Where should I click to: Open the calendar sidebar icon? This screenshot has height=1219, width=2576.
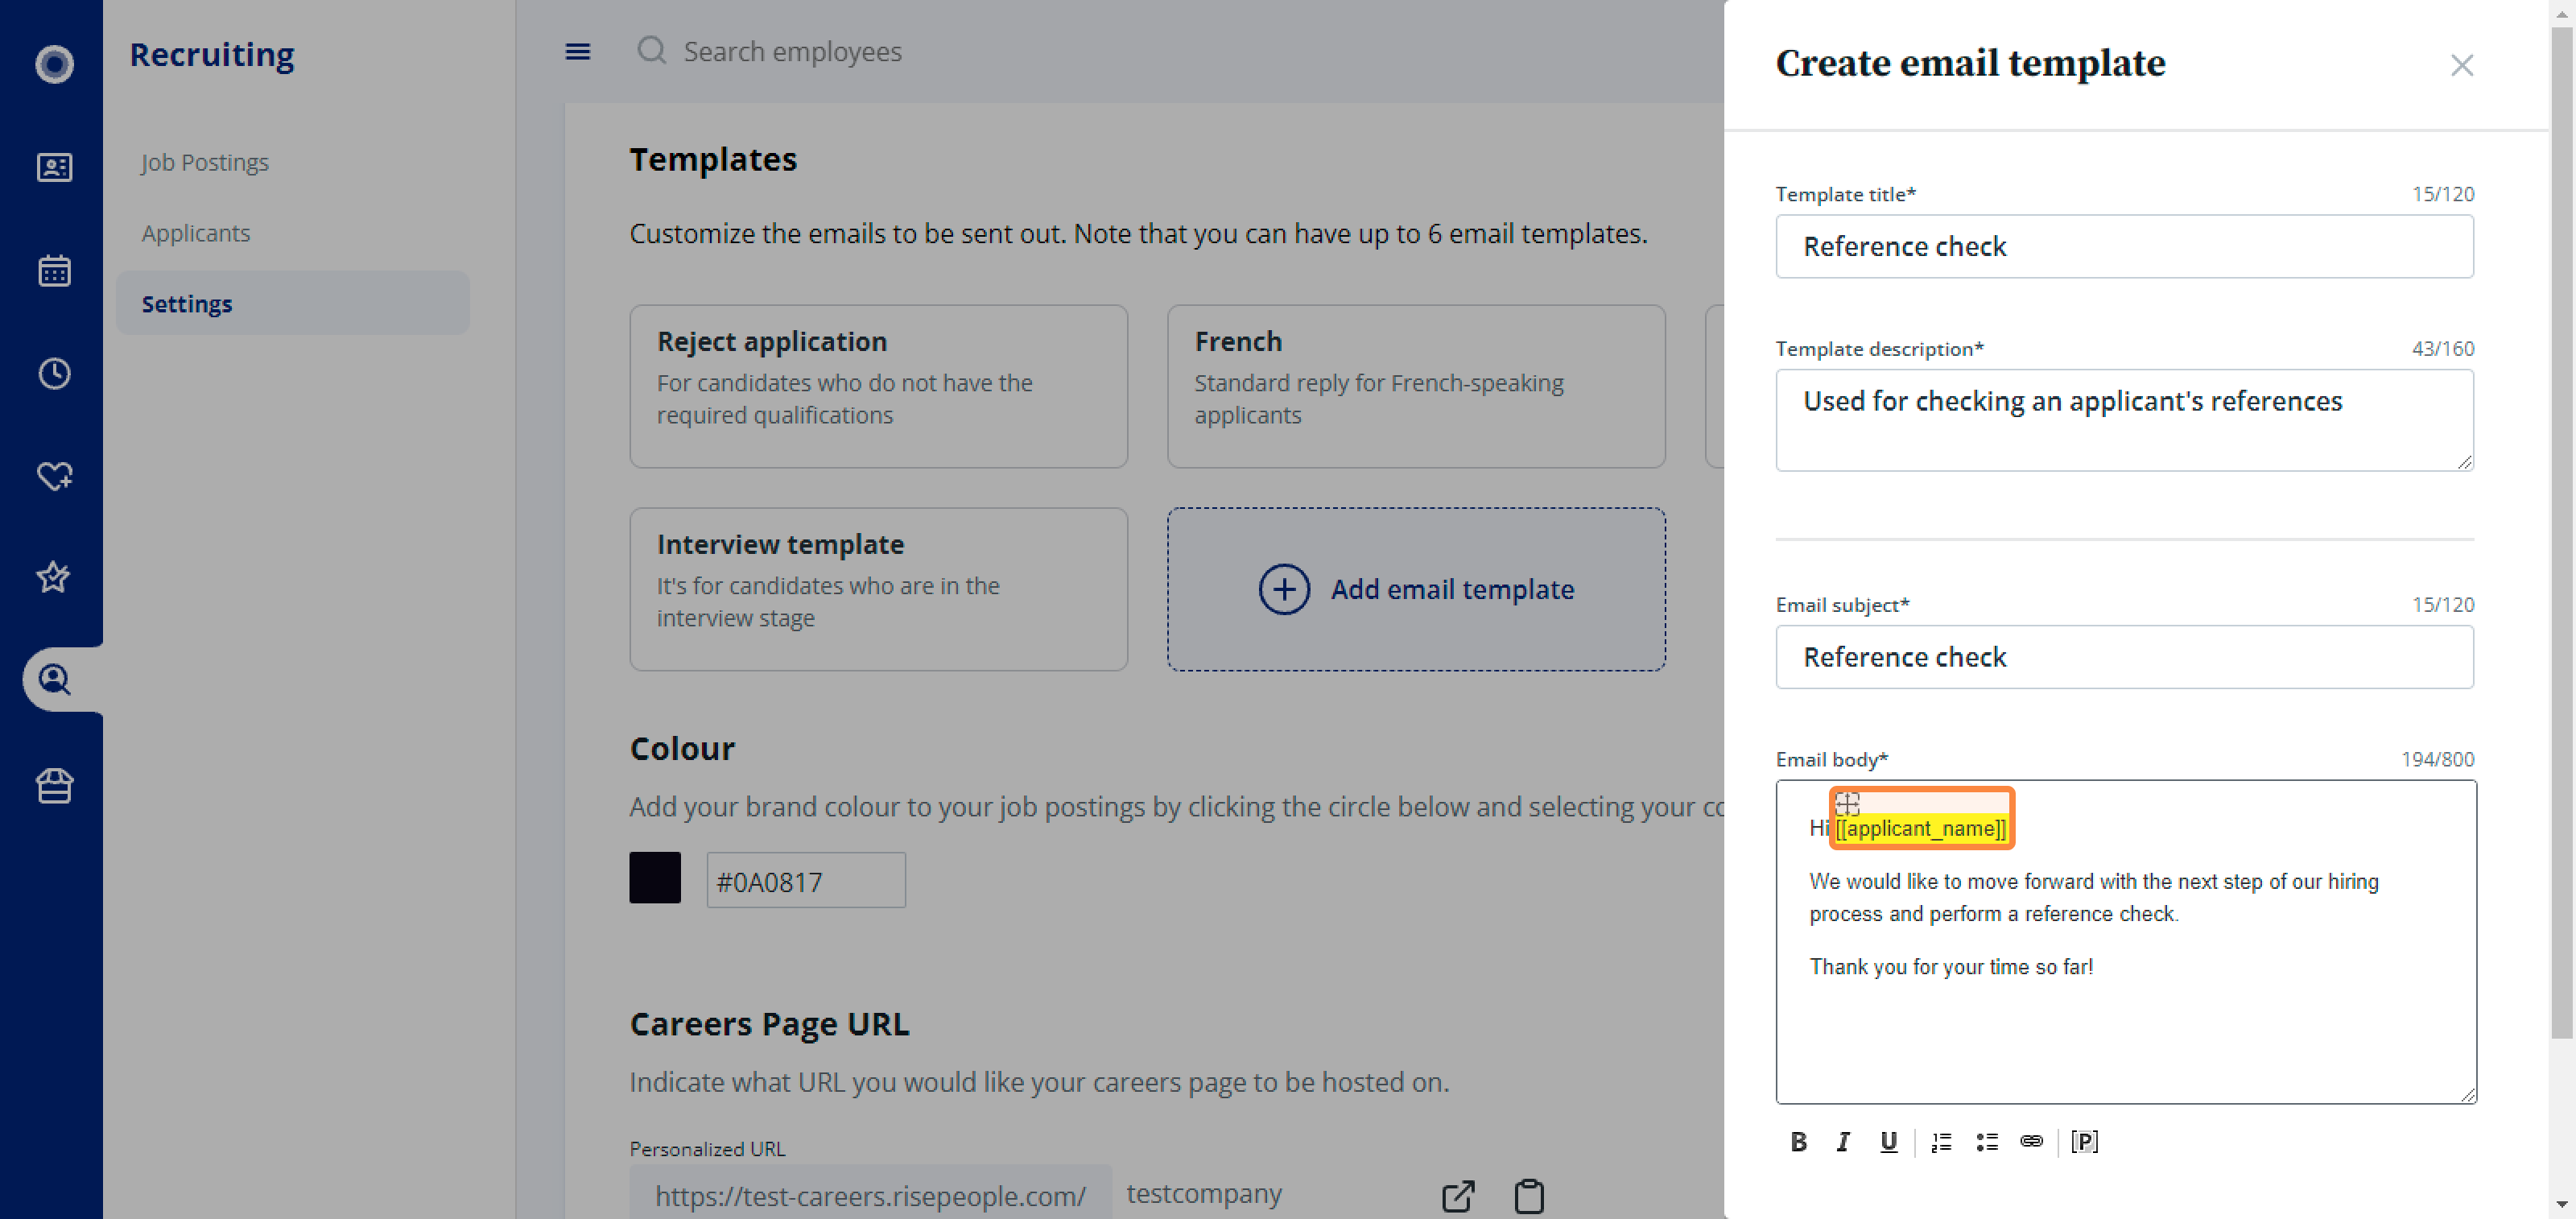[x=54, y=270]
